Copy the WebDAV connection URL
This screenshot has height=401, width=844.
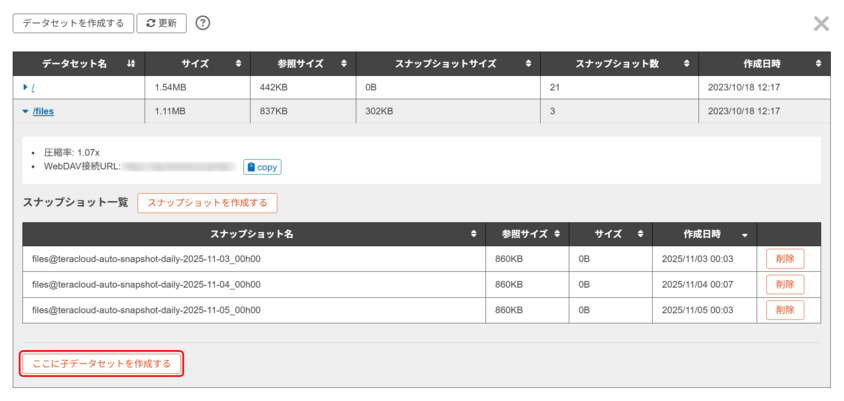tap(262, 167)
